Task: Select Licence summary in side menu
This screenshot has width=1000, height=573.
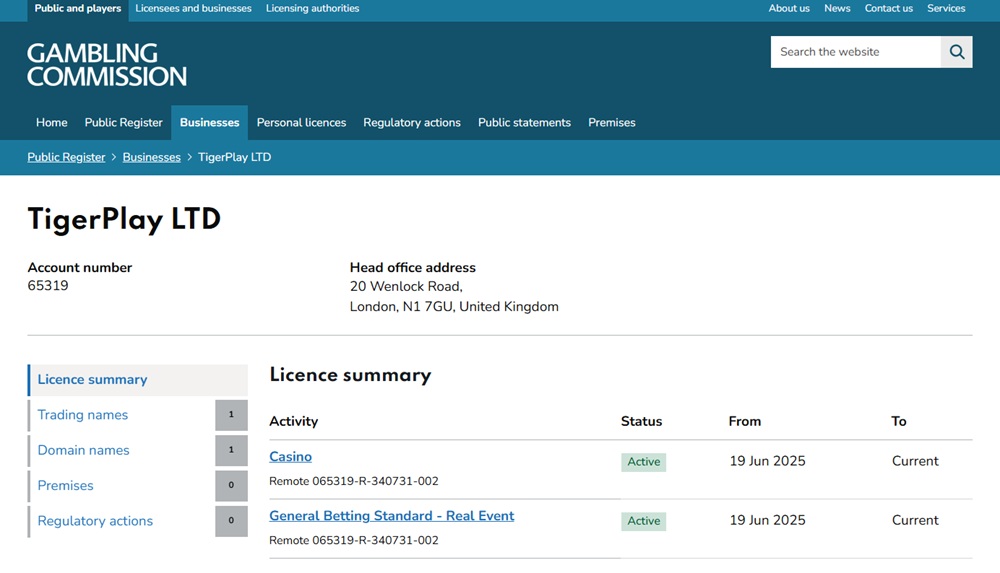Action: coord(138,380)
